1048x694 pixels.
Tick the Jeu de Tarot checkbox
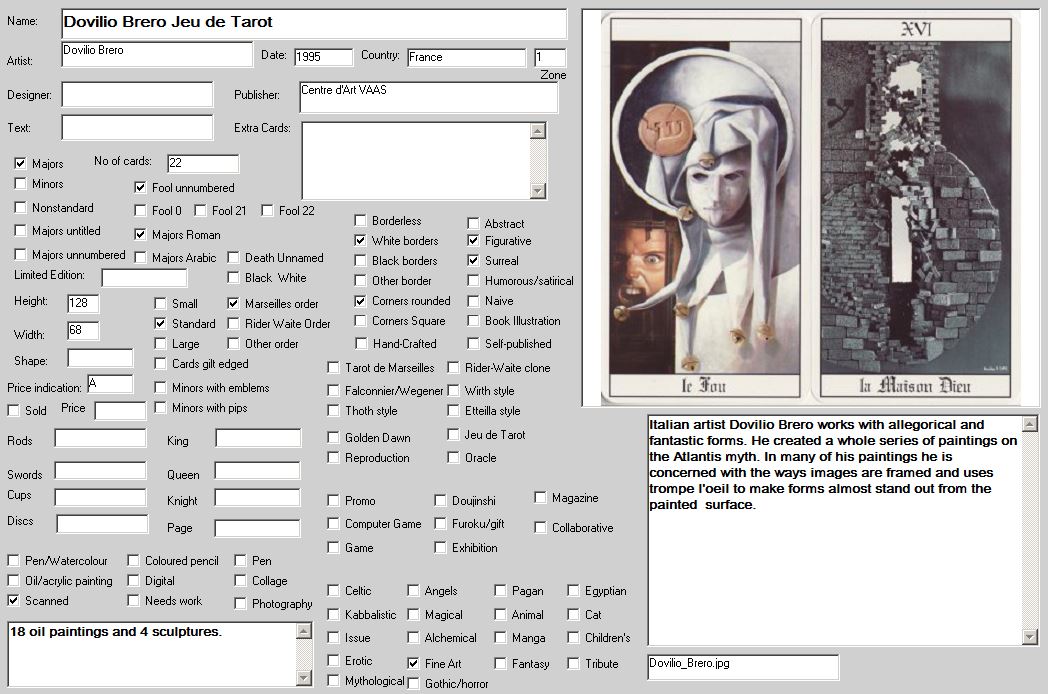(x=454, y=436)
